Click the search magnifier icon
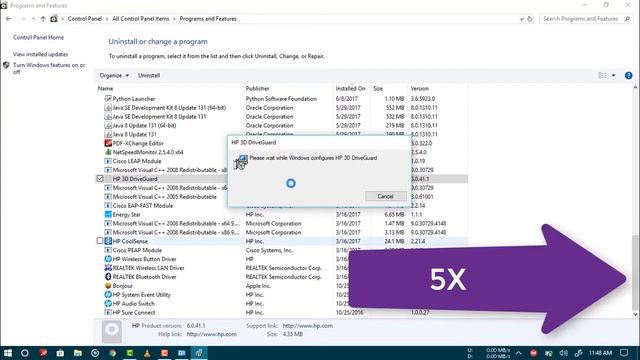Image resolution: width=640 pixels, height=360 pixels. coord(627,19)
